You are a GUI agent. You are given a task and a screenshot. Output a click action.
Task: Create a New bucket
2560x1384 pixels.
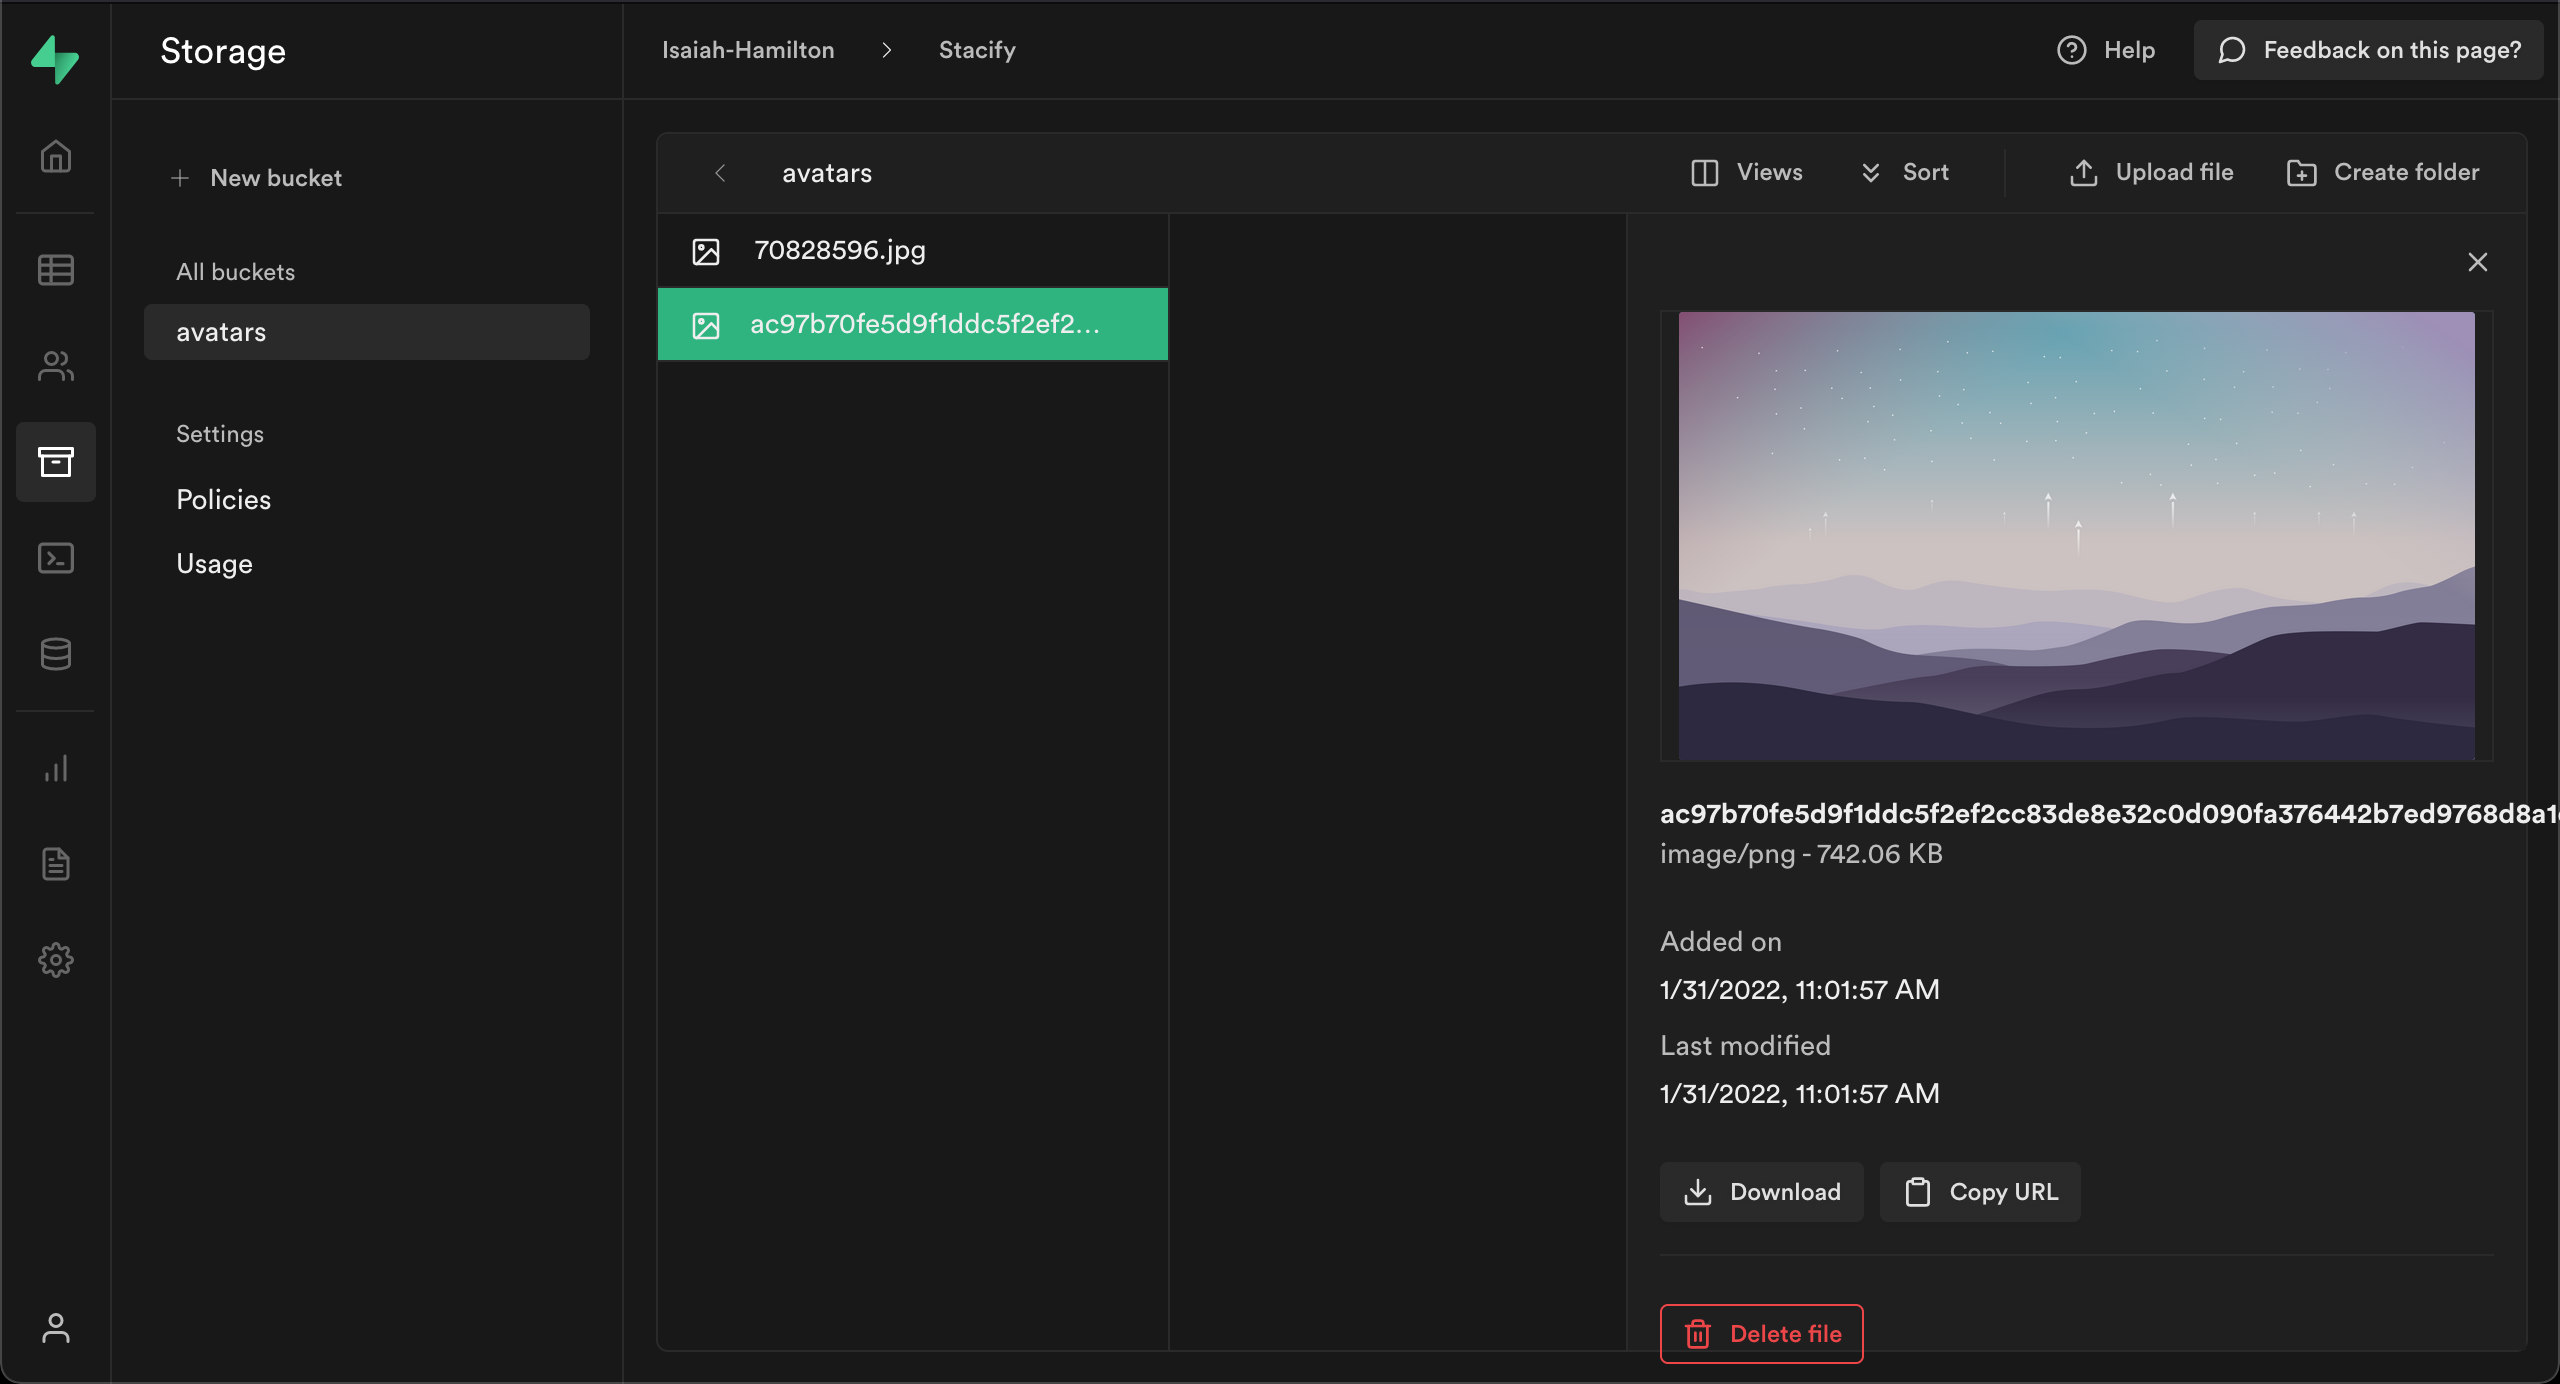pos(257,178)
